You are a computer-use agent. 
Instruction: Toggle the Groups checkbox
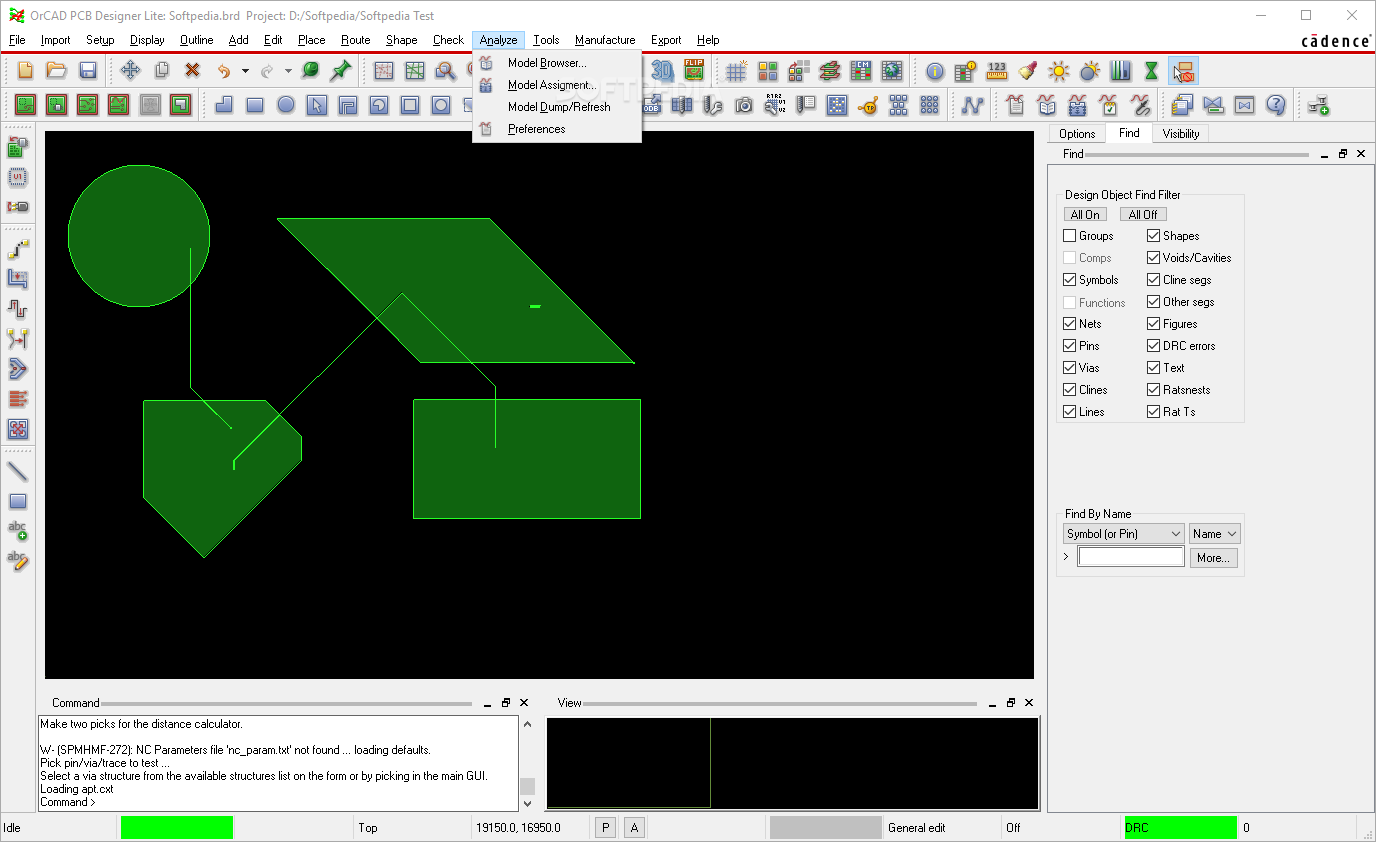(x=1070, y=236)
